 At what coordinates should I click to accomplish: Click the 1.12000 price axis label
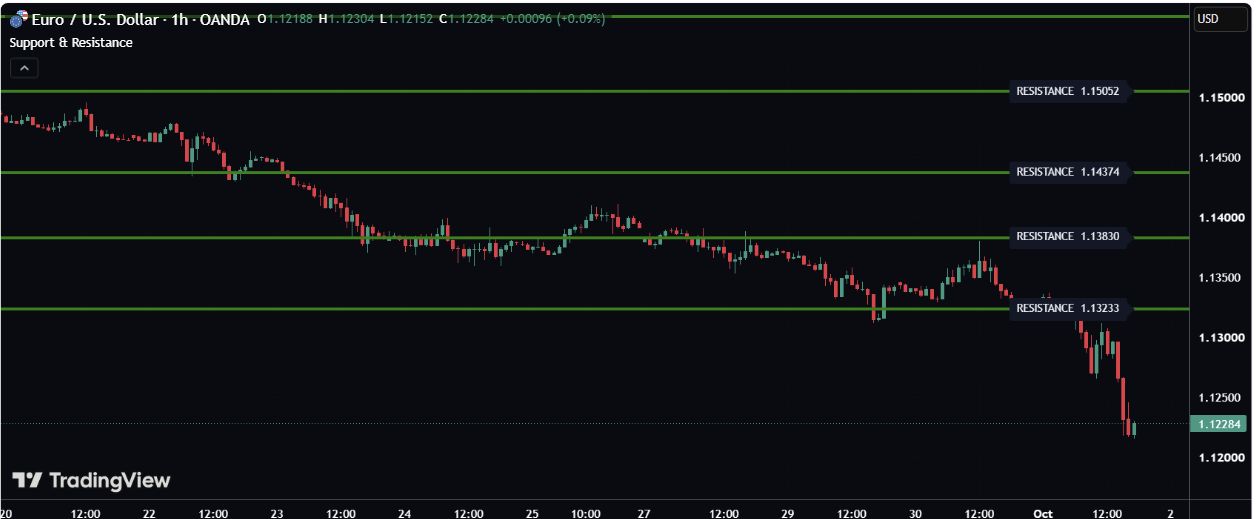click(x=1221, y=458)
